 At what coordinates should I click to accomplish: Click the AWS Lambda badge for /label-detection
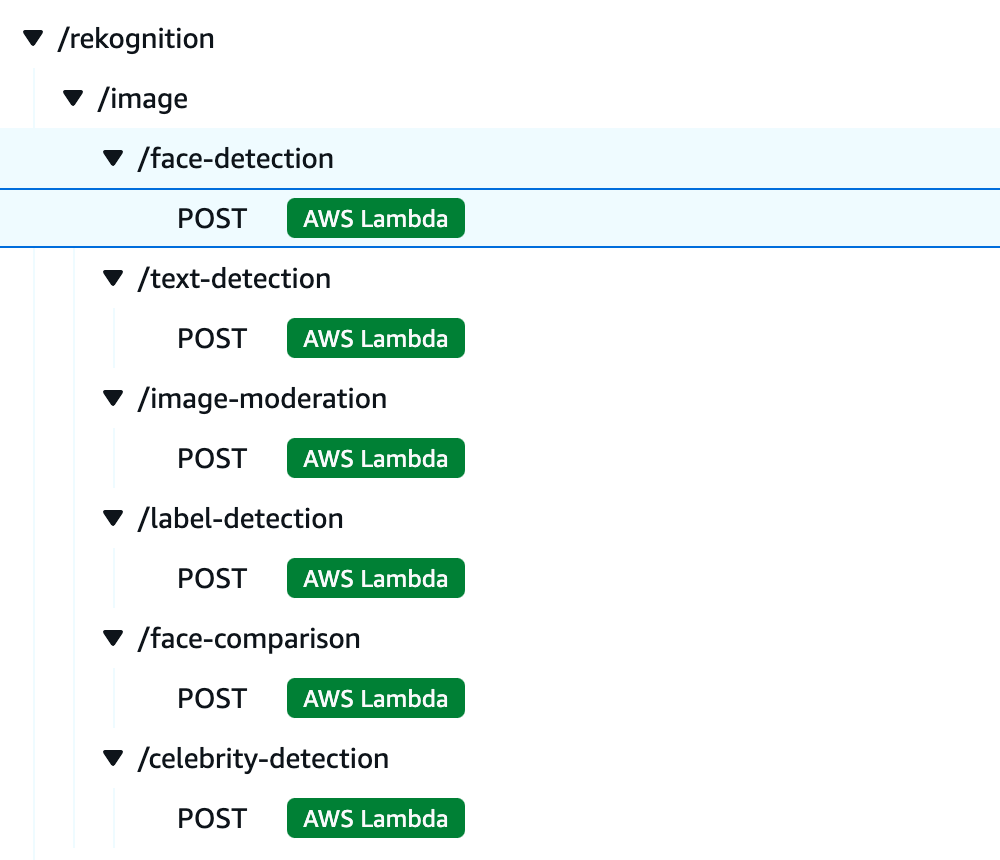[376, 578]
